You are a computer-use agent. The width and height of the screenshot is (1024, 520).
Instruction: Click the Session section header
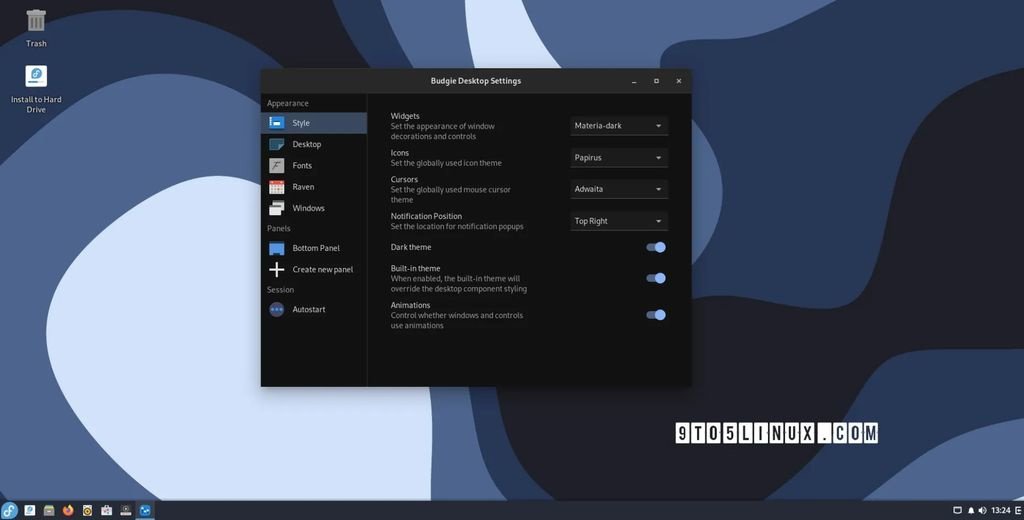click(x=280, y=289)
